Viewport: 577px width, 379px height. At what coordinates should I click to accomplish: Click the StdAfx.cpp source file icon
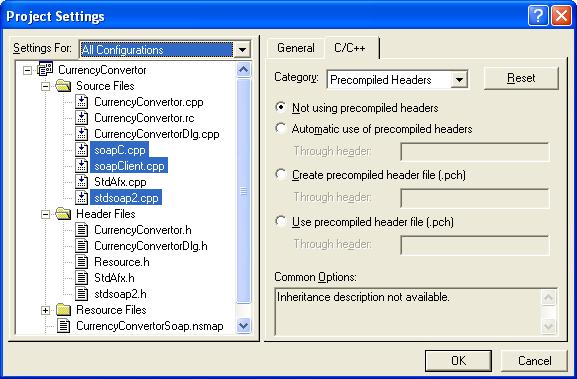[x=82, y=182]
